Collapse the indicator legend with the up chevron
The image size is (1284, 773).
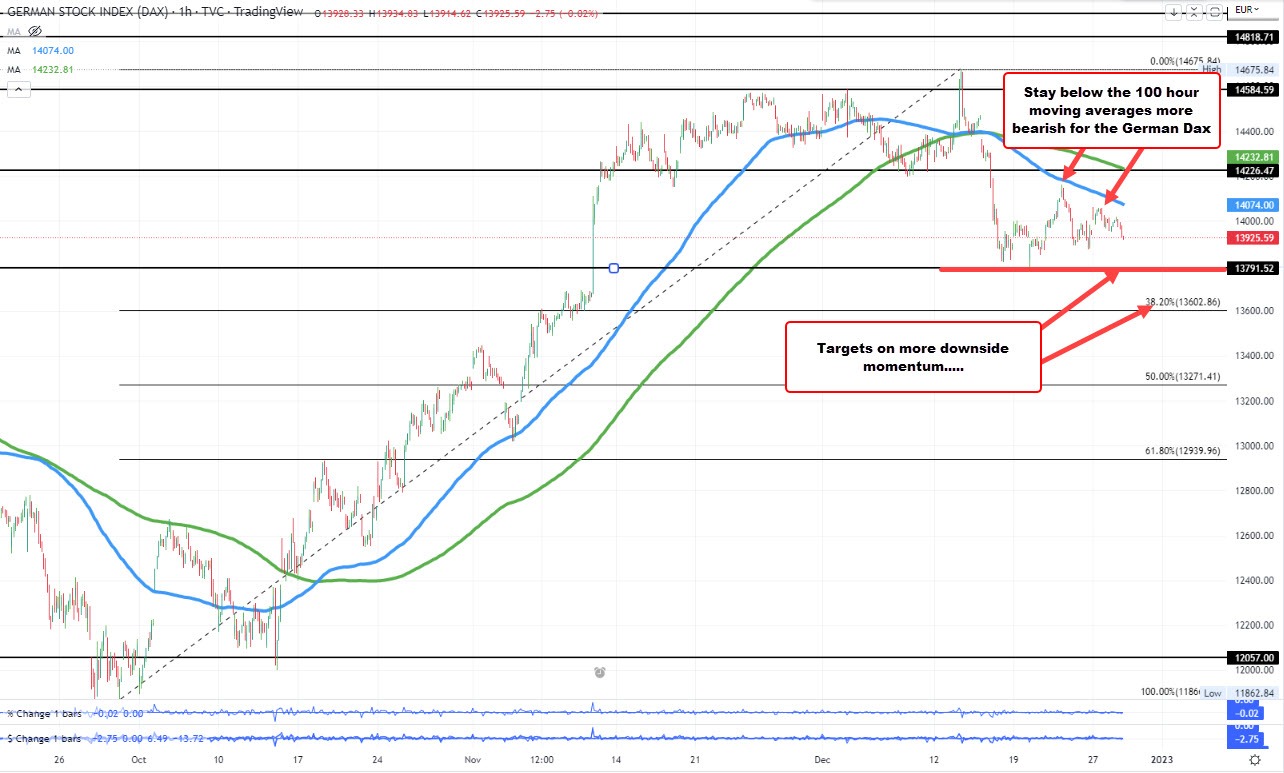18,89
